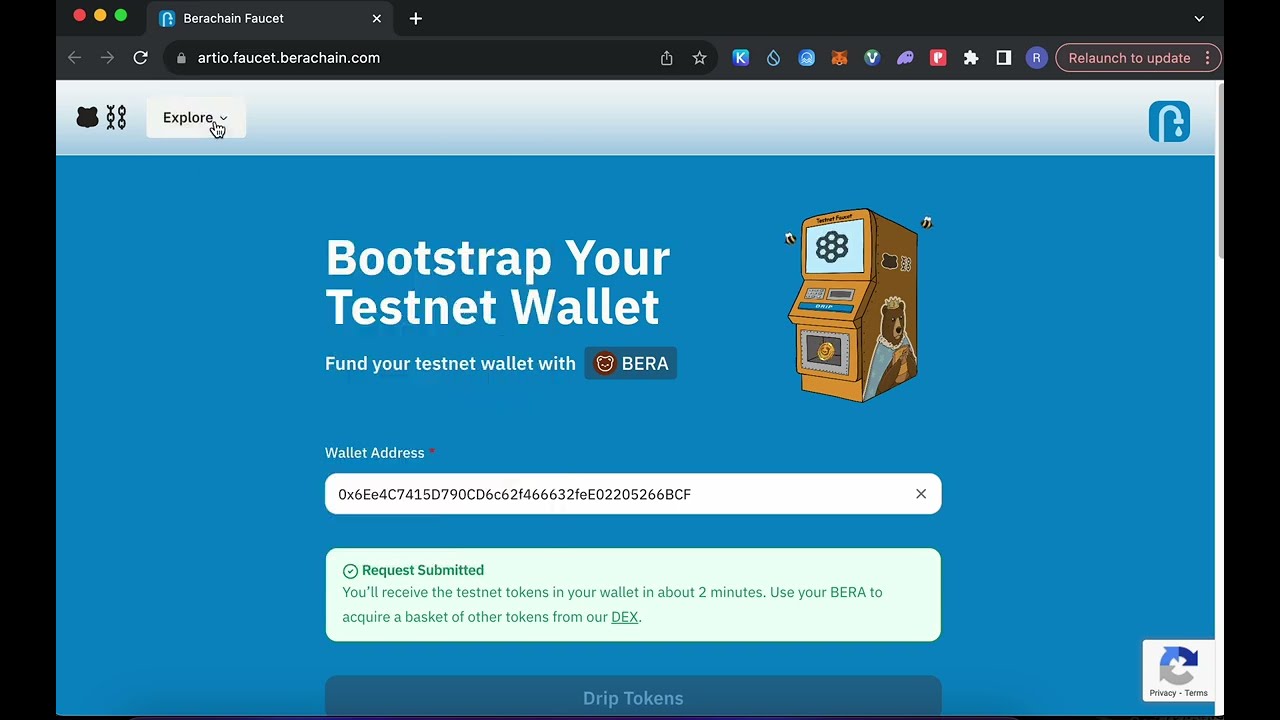Toggle the browser side panel
This screenshot has height=720, width=1280.
(1004, 58)
